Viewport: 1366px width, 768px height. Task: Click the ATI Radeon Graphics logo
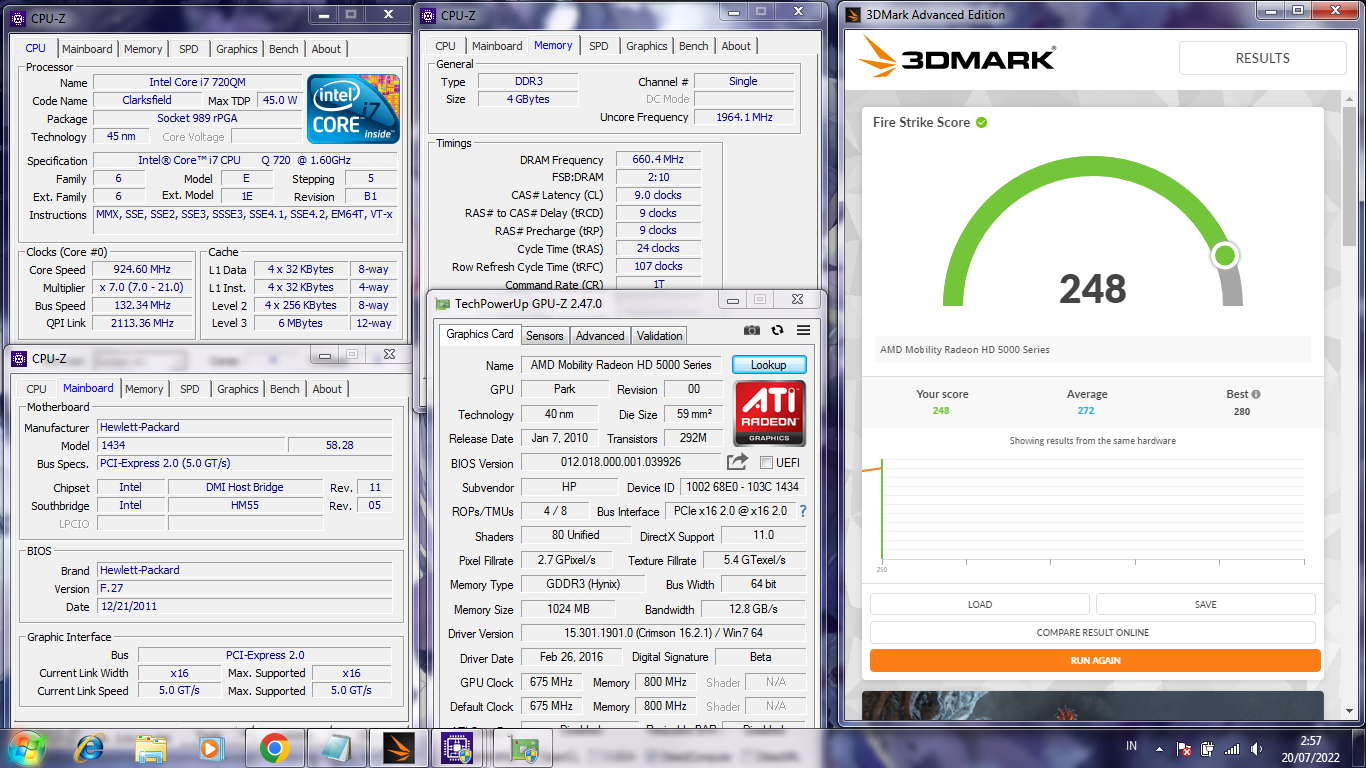pos(769,412)
